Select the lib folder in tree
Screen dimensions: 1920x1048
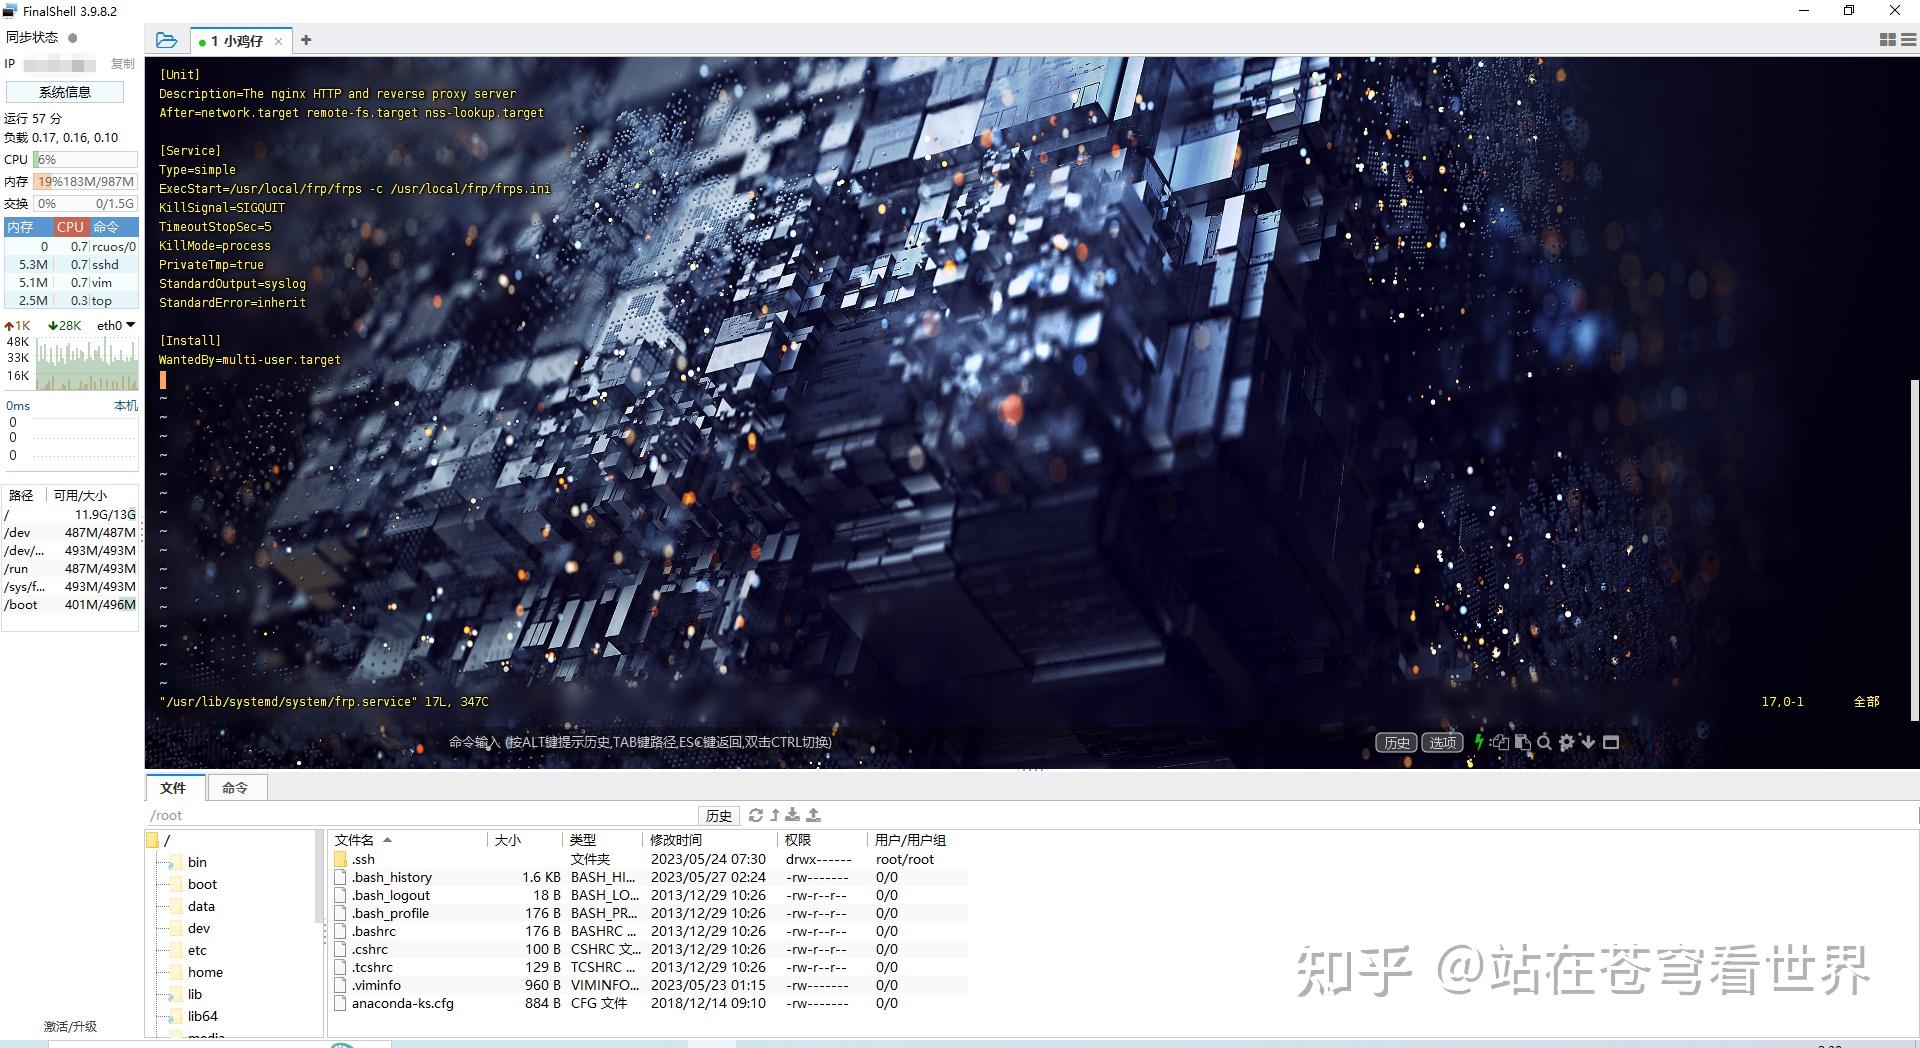pyautogui.click(x=185, y=994)
